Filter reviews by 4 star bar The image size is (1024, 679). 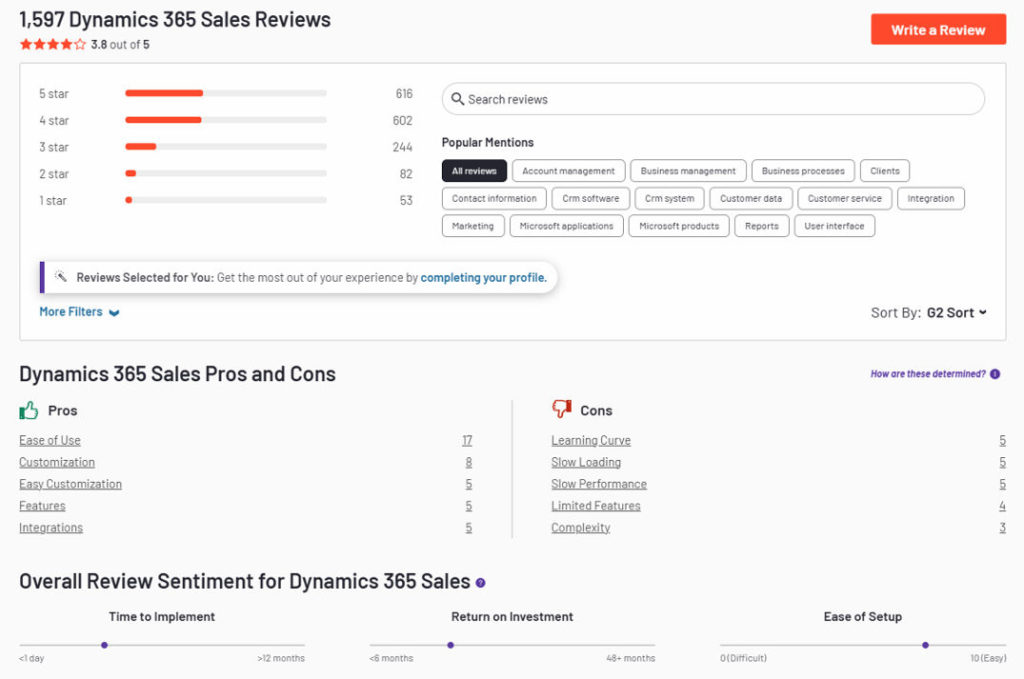[226, 120]
